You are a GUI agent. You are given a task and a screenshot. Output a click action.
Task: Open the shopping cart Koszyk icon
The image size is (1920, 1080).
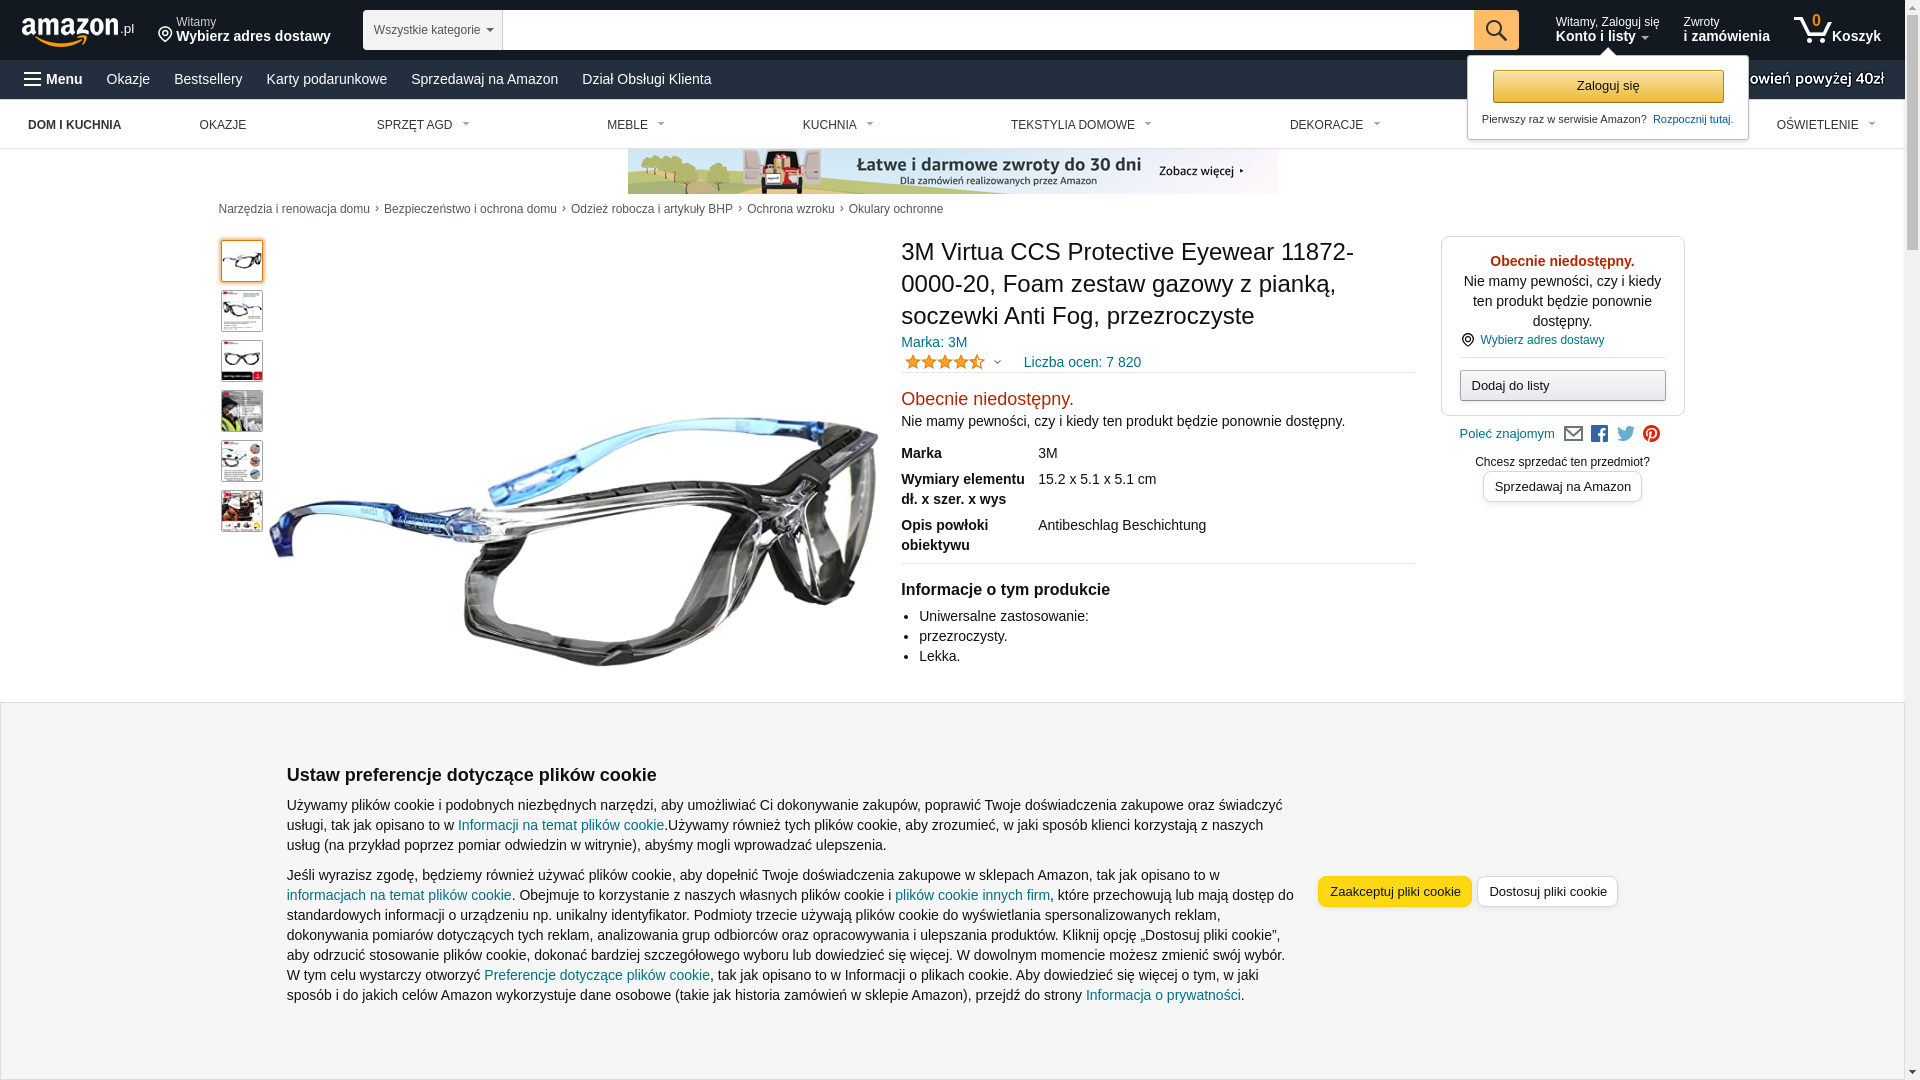(x=1837, y=30)
